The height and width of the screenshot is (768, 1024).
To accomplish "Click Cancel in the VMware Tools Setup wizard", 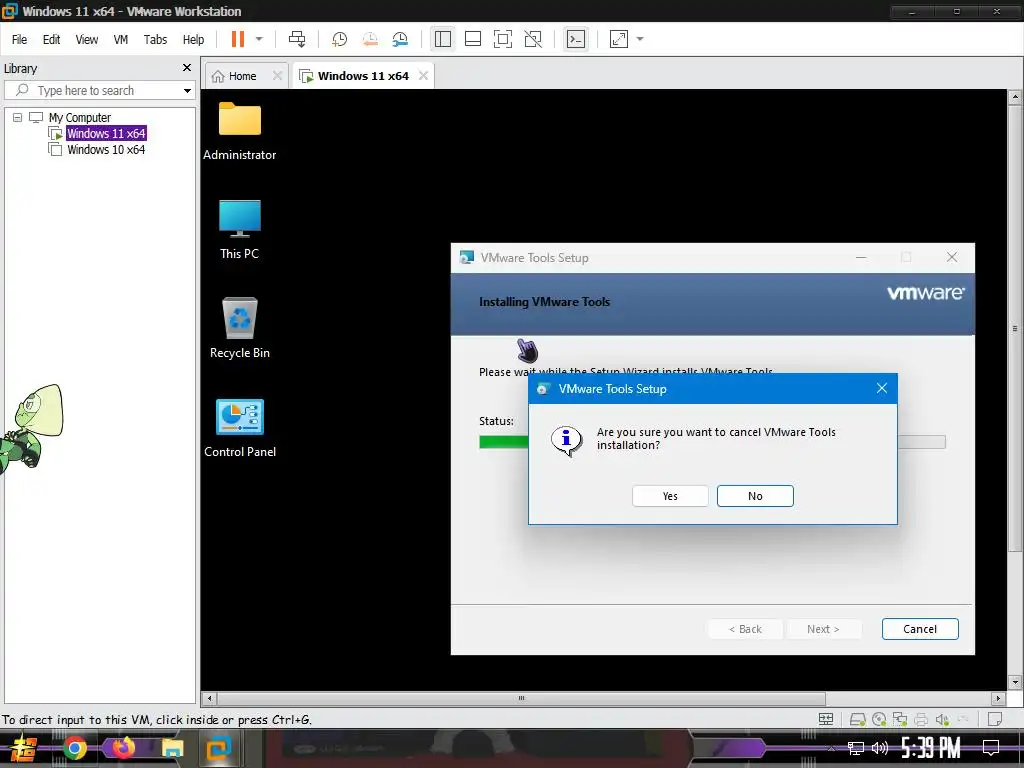I will coord(920,629).
